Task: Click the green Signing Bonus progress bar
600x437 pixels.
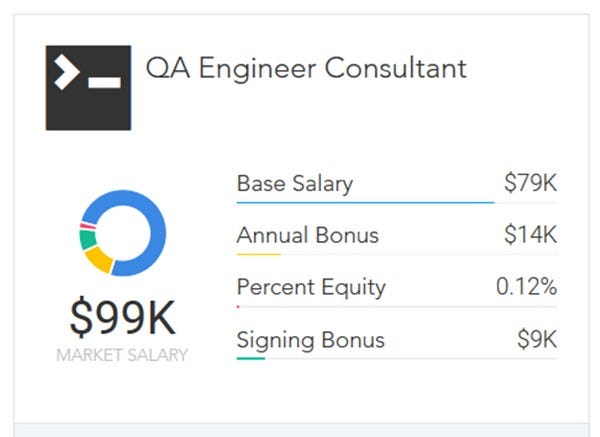Action: coord(251,359)
